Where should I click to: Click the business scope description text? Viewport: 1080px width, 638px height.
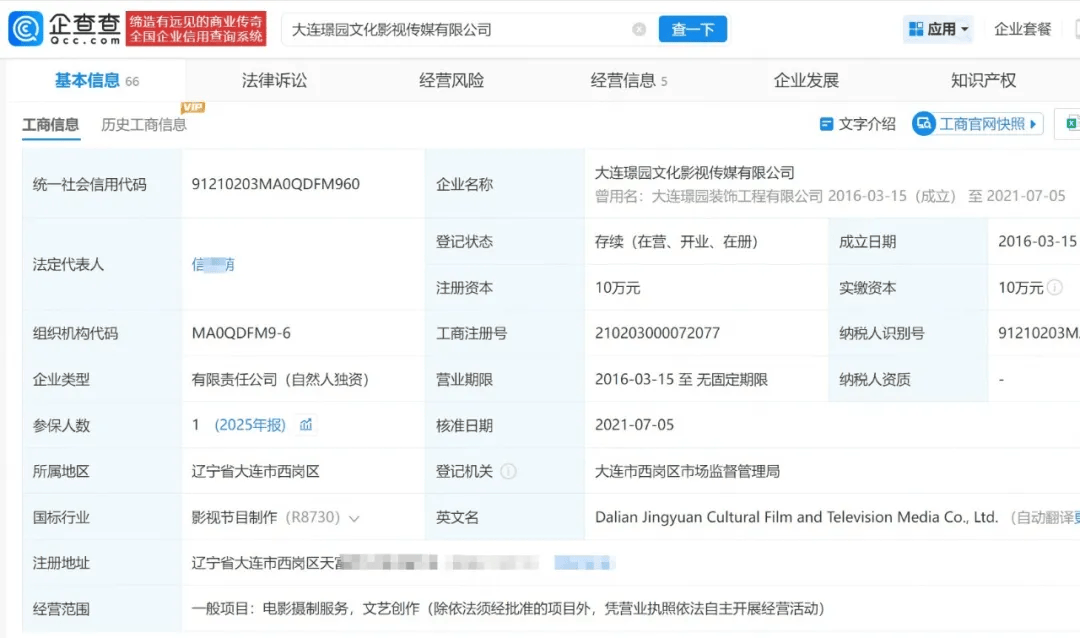[508, 609]
